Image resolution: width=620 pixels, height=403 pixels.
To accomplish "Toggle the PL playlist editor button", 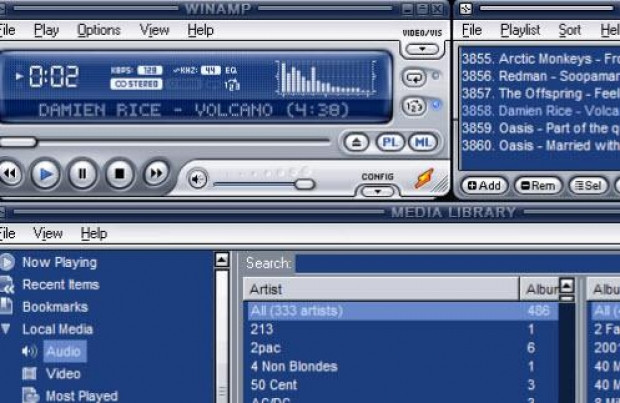I will pyautogui.click(x=390, y=142).
